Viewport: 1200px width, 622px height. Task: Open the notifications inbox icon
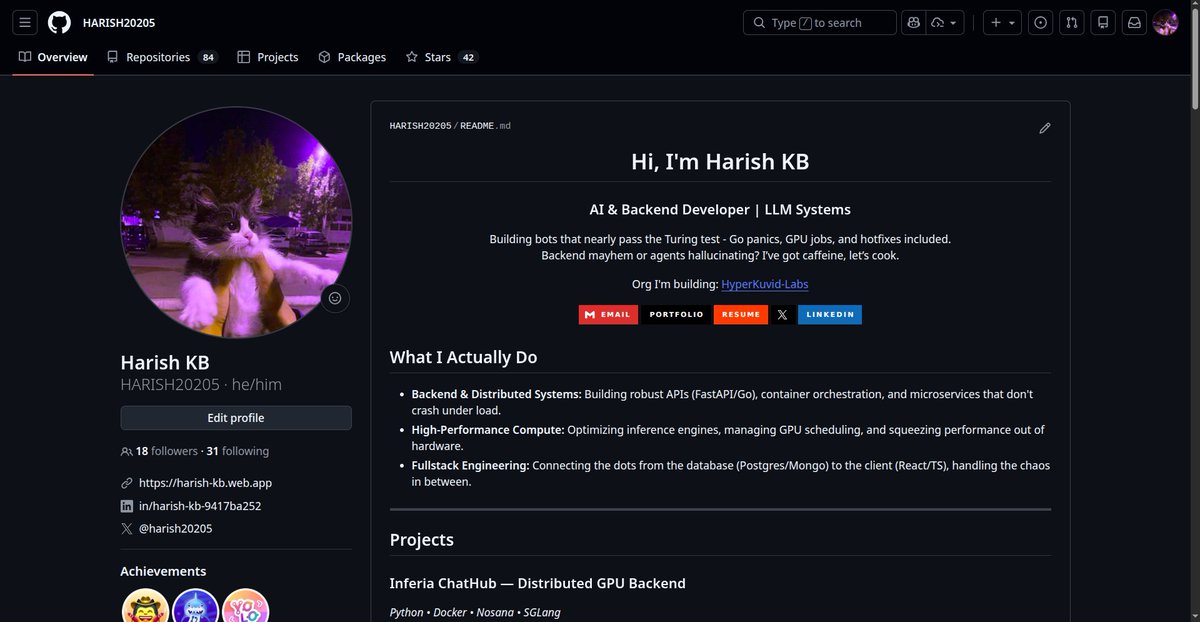click(x=1134, y=22)
